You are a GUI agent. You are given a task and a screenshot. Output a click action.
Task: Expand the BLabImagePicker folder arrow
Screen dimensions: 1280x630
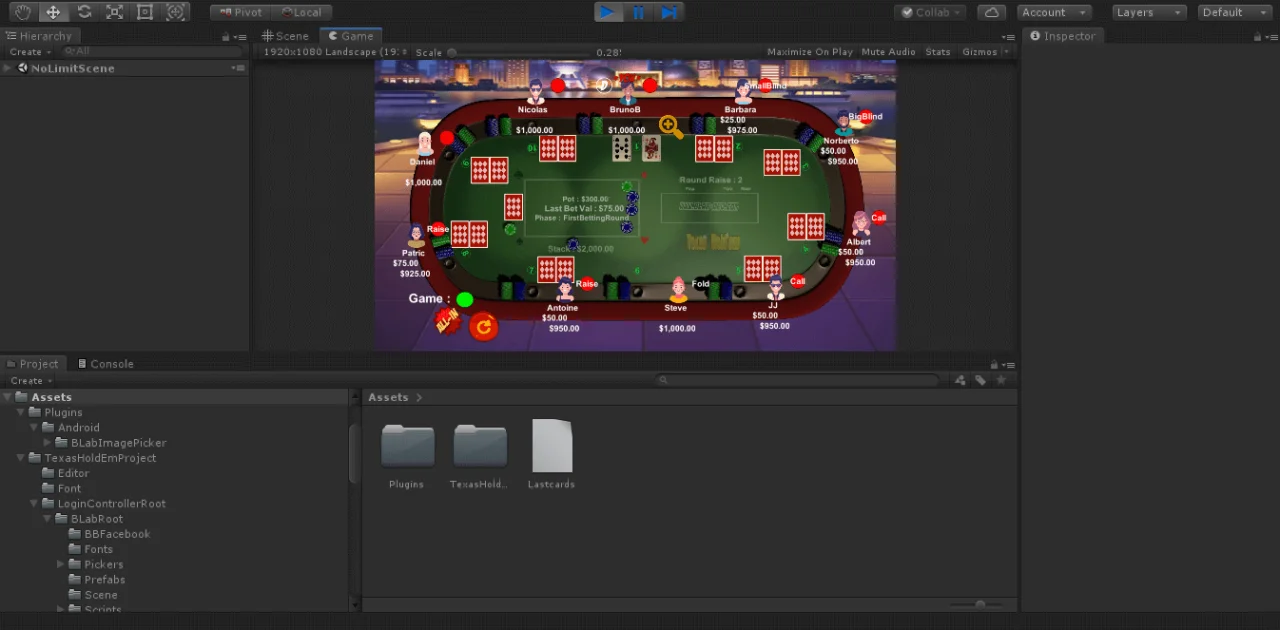point(47,442)
